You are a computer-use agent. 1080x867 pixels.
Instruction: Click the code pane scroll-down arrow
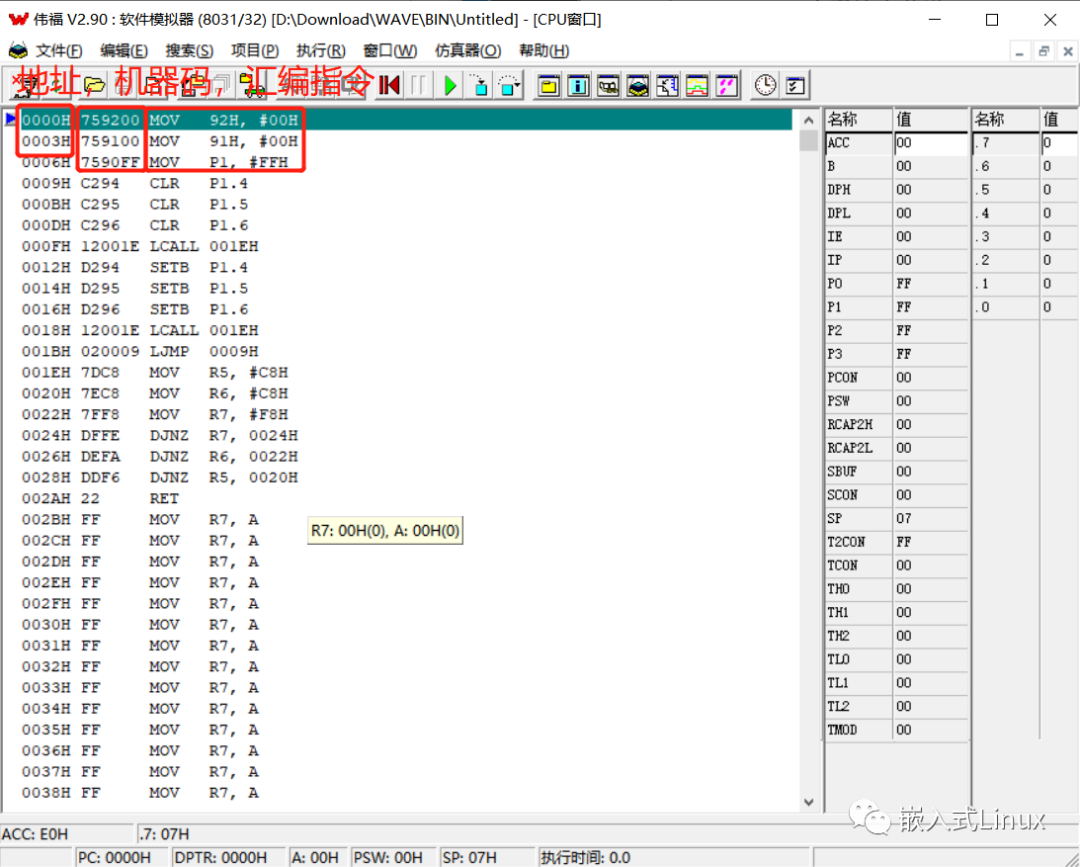click(x=809, y=802)
